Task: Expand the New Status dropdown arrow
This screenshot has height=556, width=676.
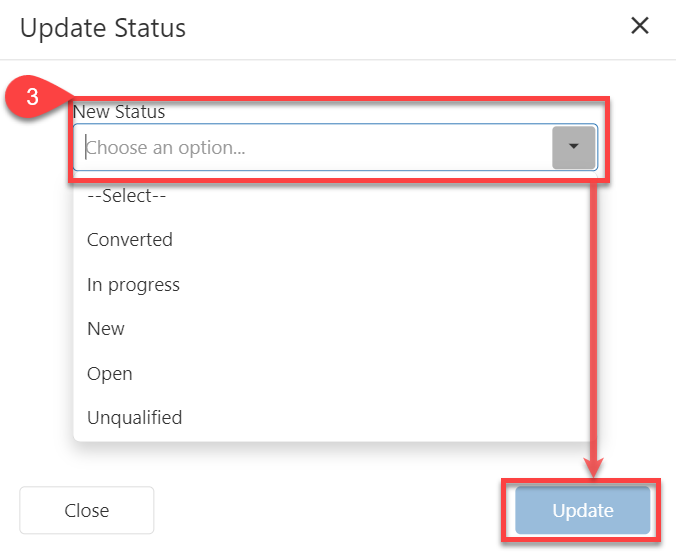Action: (x=574, y=147)
